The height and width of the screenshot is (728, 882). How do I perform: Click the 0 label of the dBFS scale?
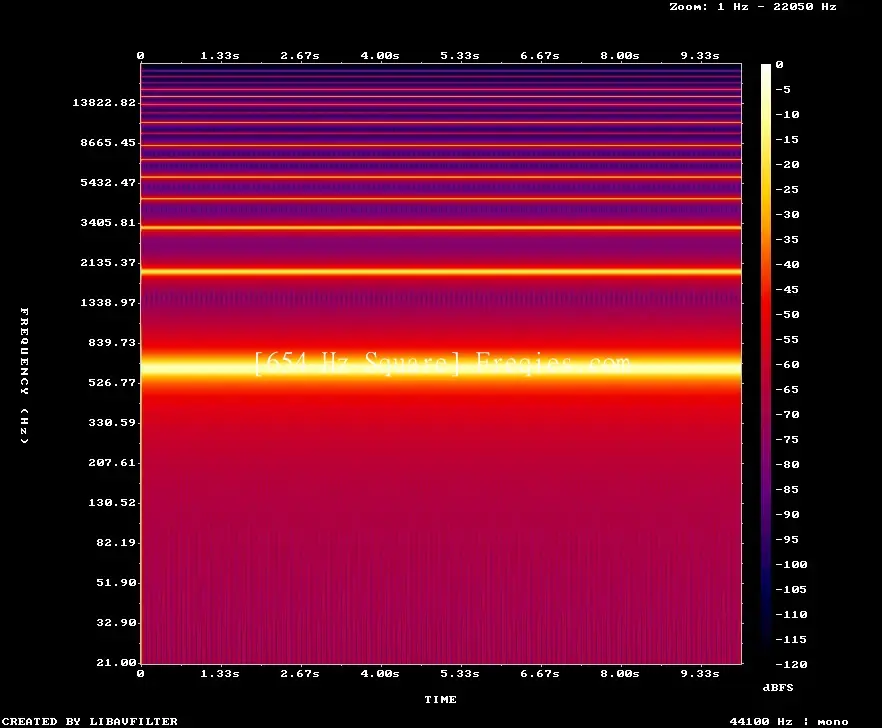[779, 65]
